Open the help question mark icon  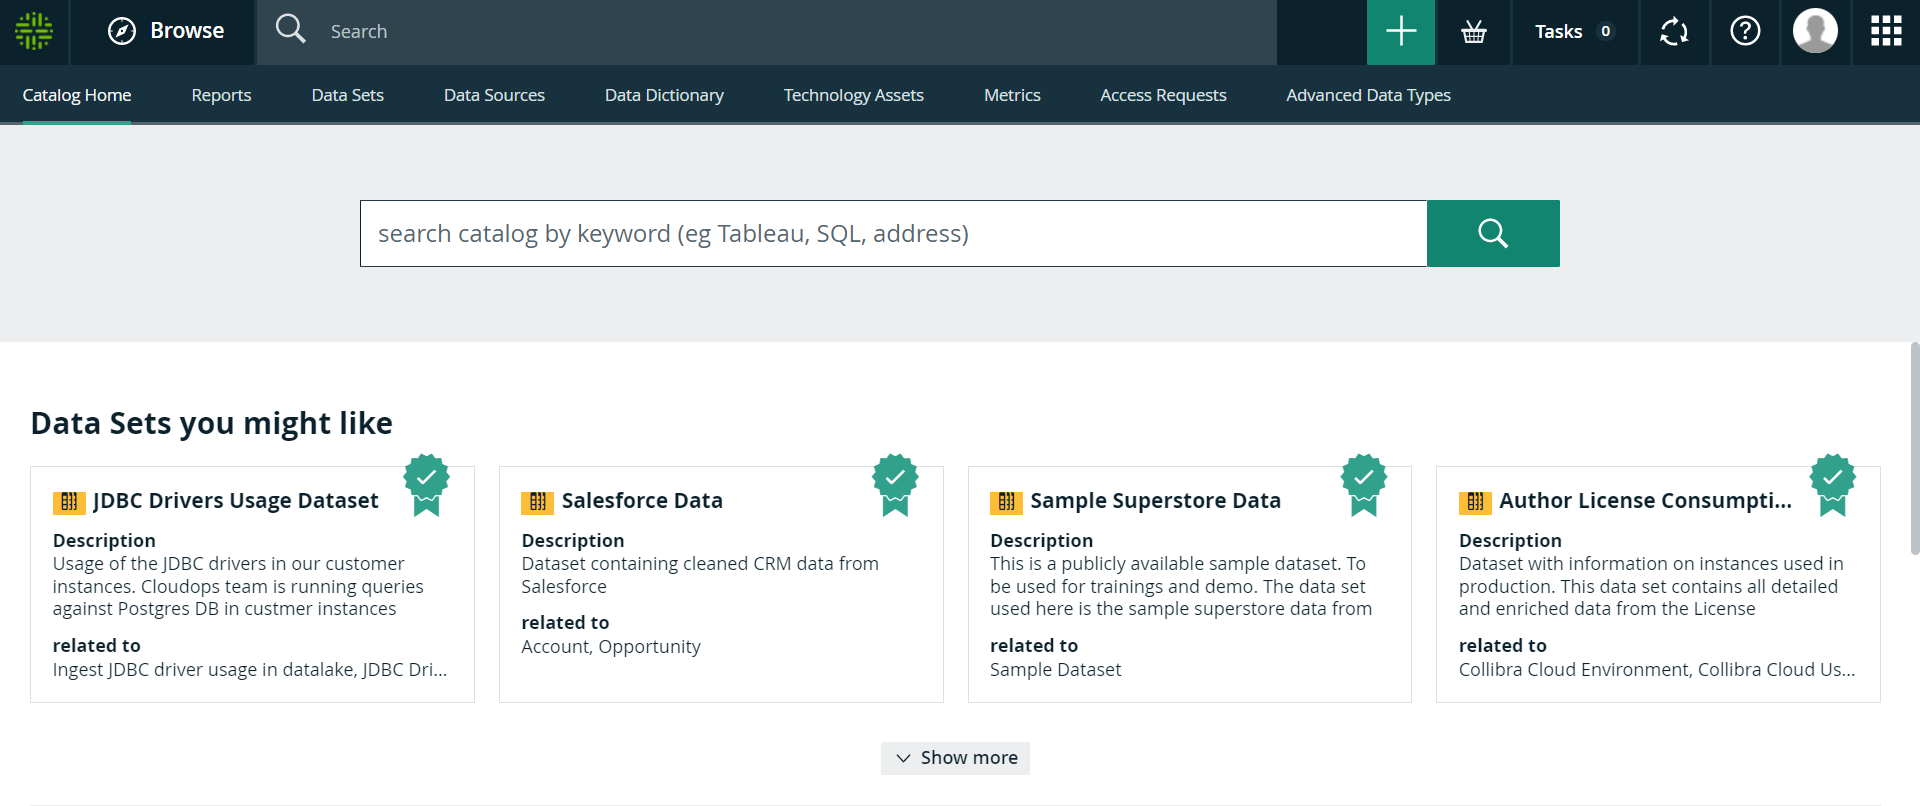1745,32
